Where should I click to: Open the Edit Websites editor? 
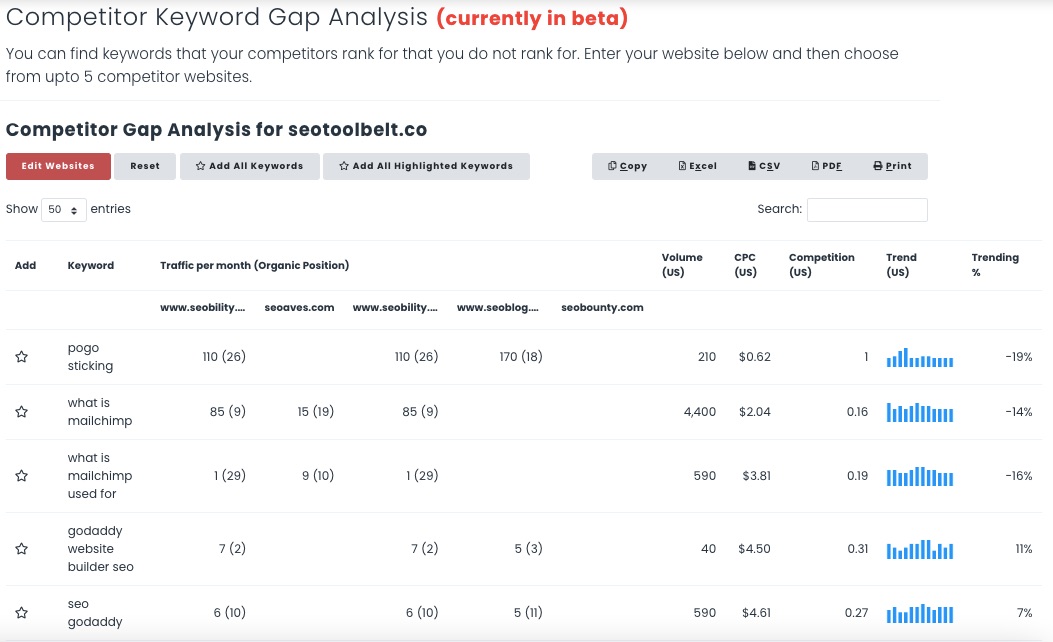click(x=58, y=166)
